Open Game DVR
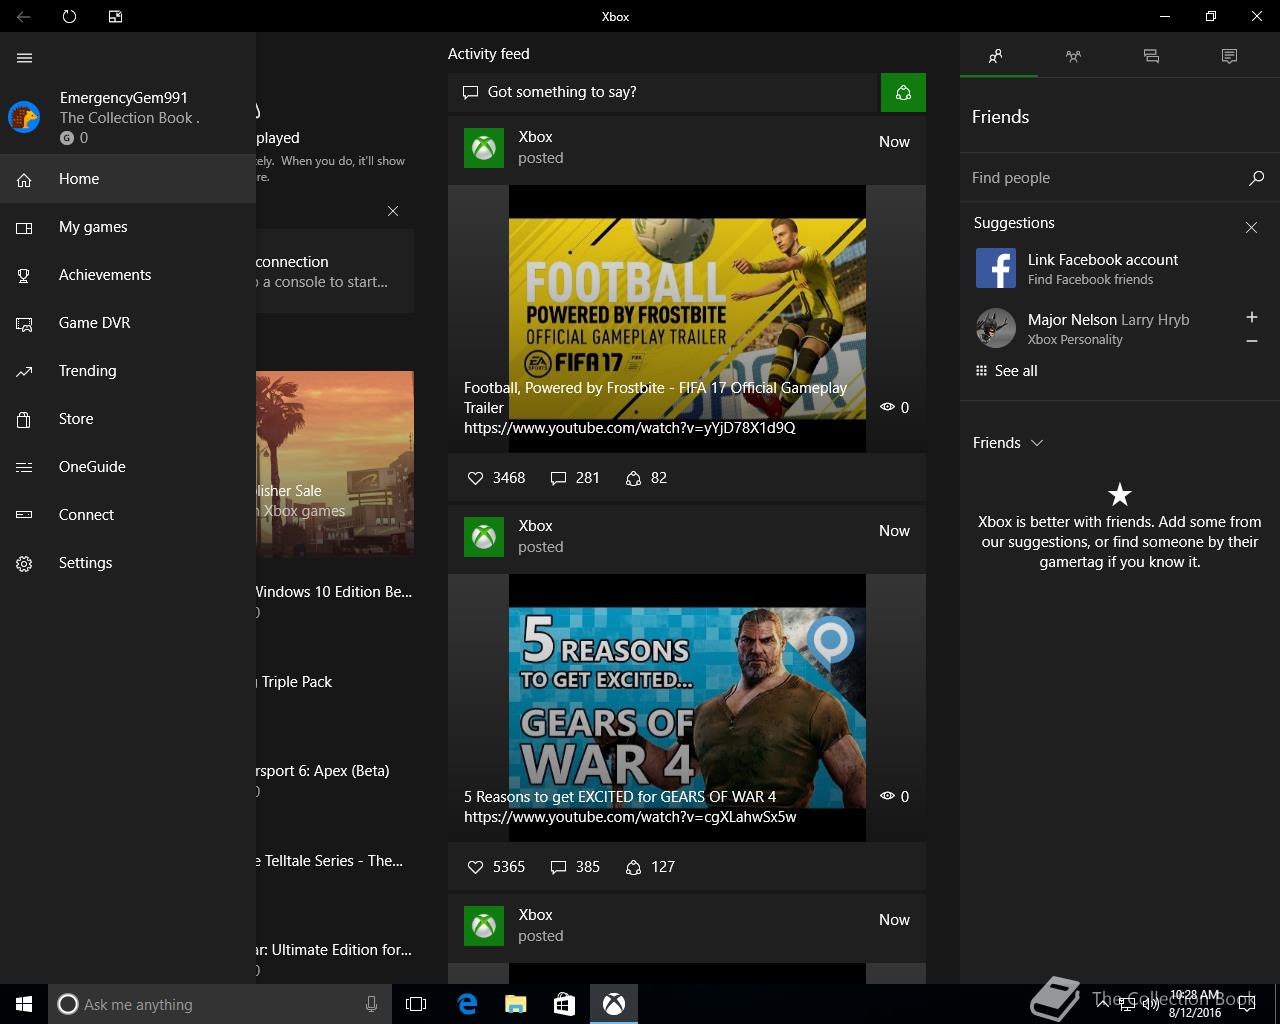 (128, 323)
